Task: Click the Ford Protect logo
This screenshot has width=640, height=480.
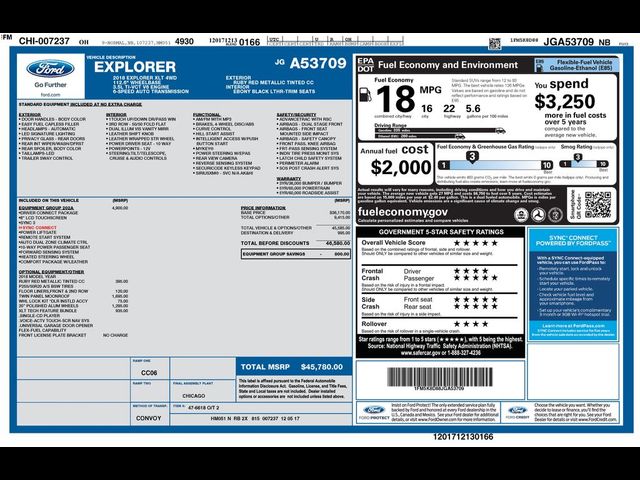Action: click(x=374, y=412)
